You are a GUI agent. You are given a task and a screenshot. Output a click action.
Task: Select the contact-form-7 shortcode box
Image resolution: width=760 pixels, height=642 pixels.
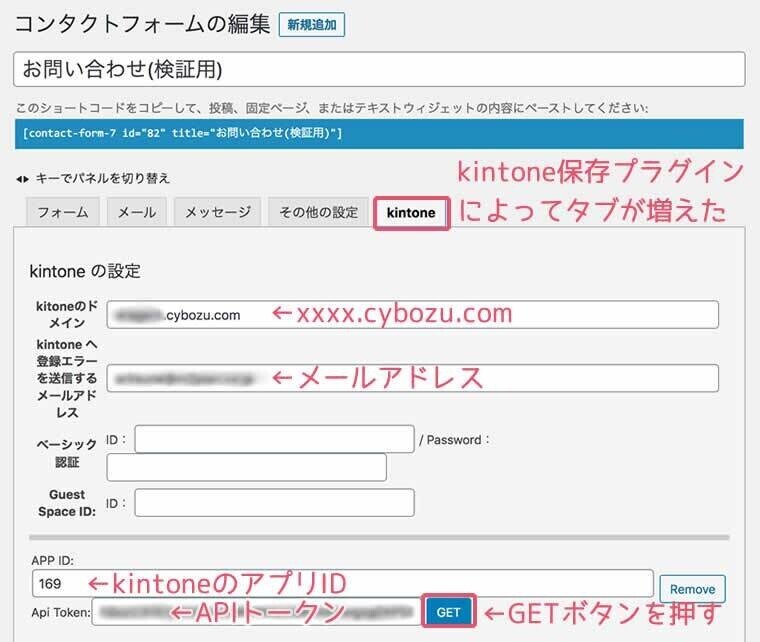pos(379,134)
